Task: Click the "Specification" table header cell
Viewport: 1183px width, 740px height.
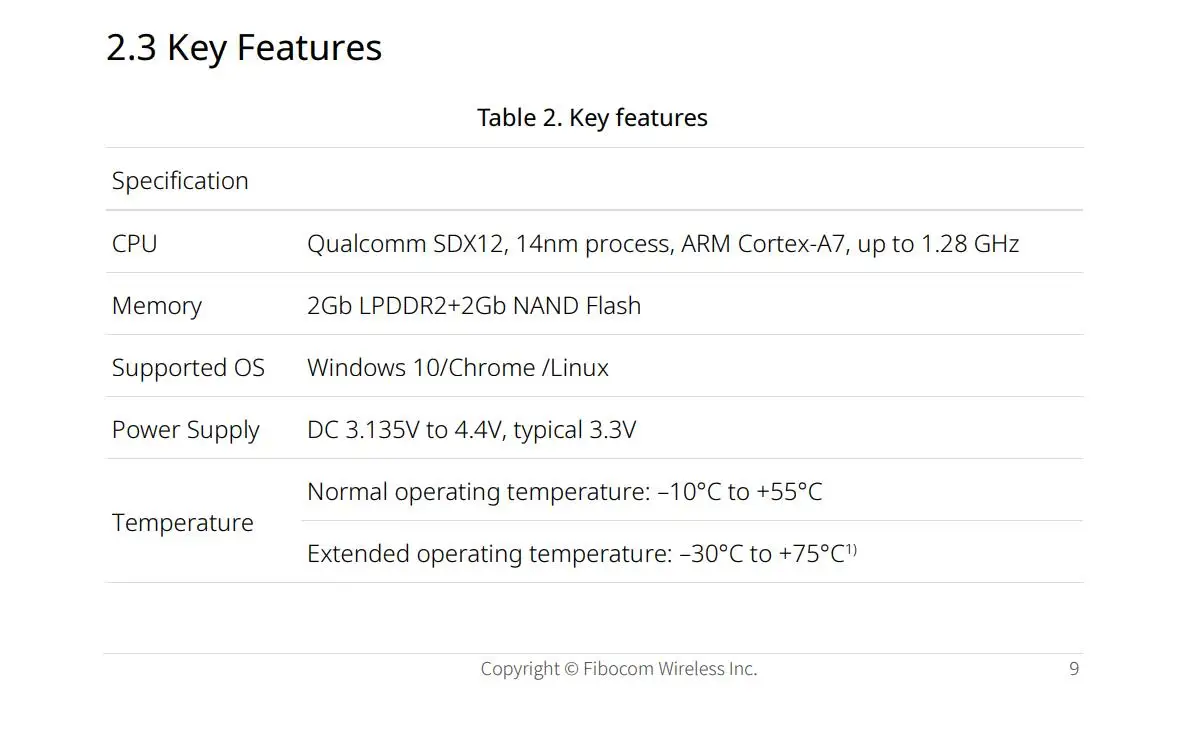Action: [180, 181]
